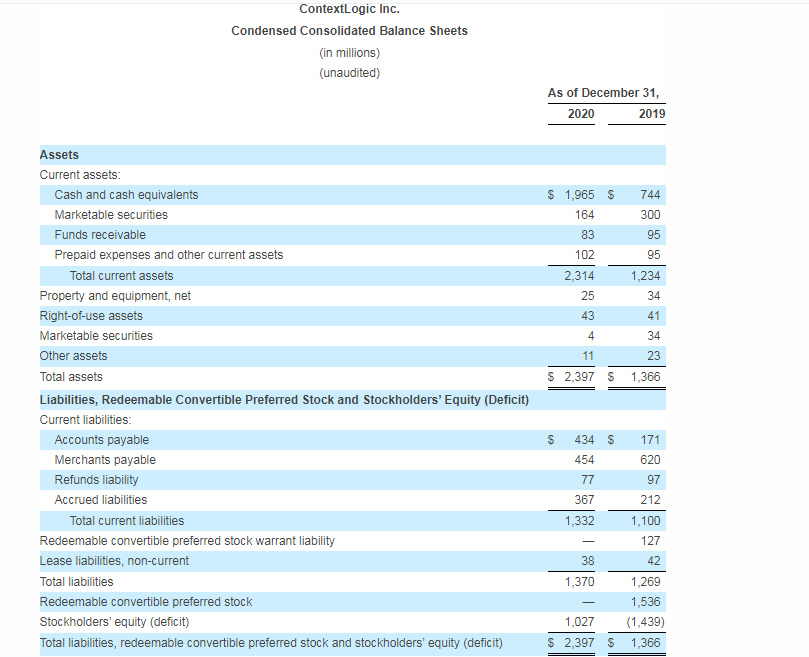This screenshot has height=657, width=809.
Task: Select the 'Accounts payable' row label
Action: pos(102,440)
